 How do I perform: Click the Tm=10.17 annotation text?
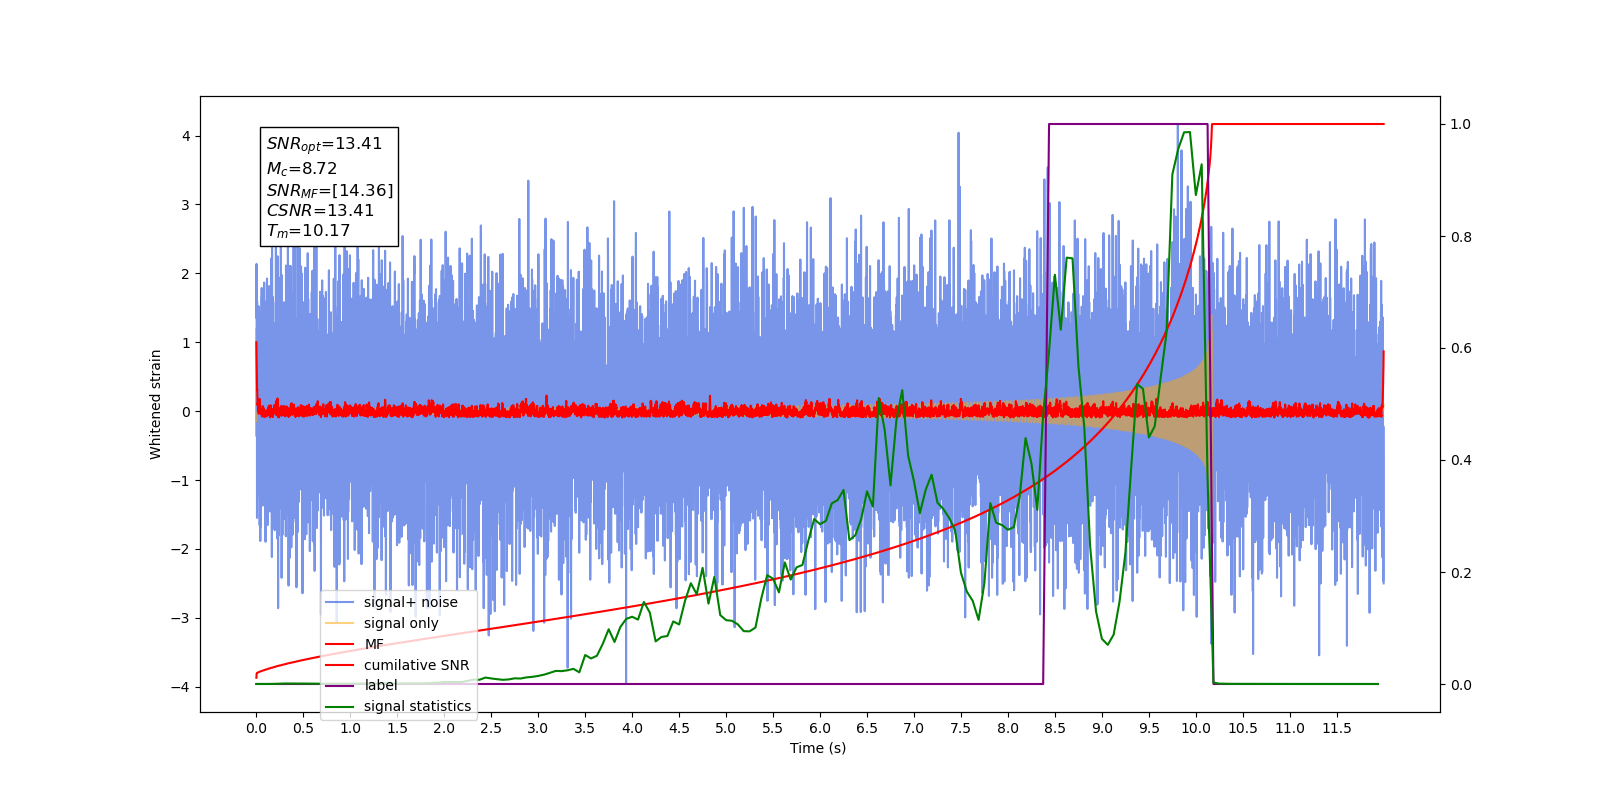(308, 231)
